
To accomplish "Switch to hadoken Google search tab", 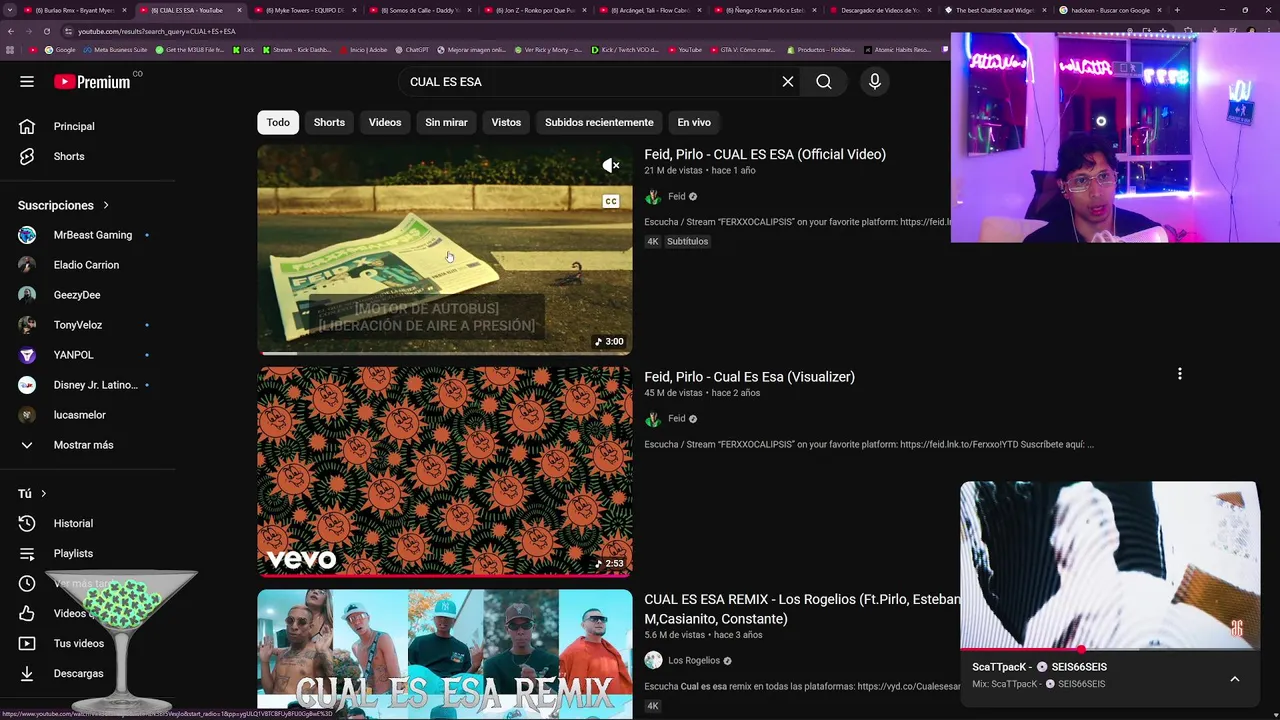I will click(x=1108, y=10).
